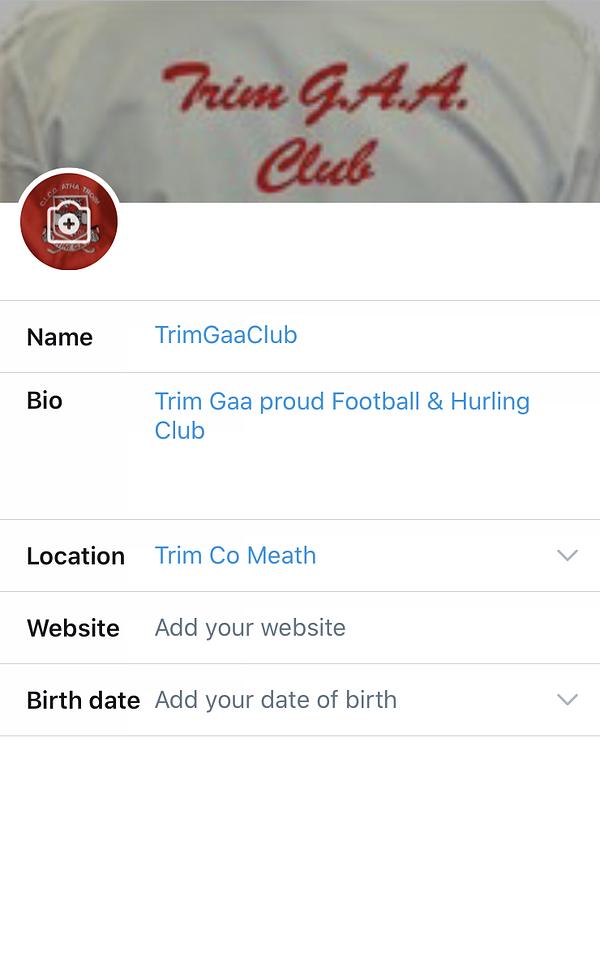The height and width of the screenshot is (978, 600).
Task: Click the red embroidered Club text in banner
Action: (313, 163)
